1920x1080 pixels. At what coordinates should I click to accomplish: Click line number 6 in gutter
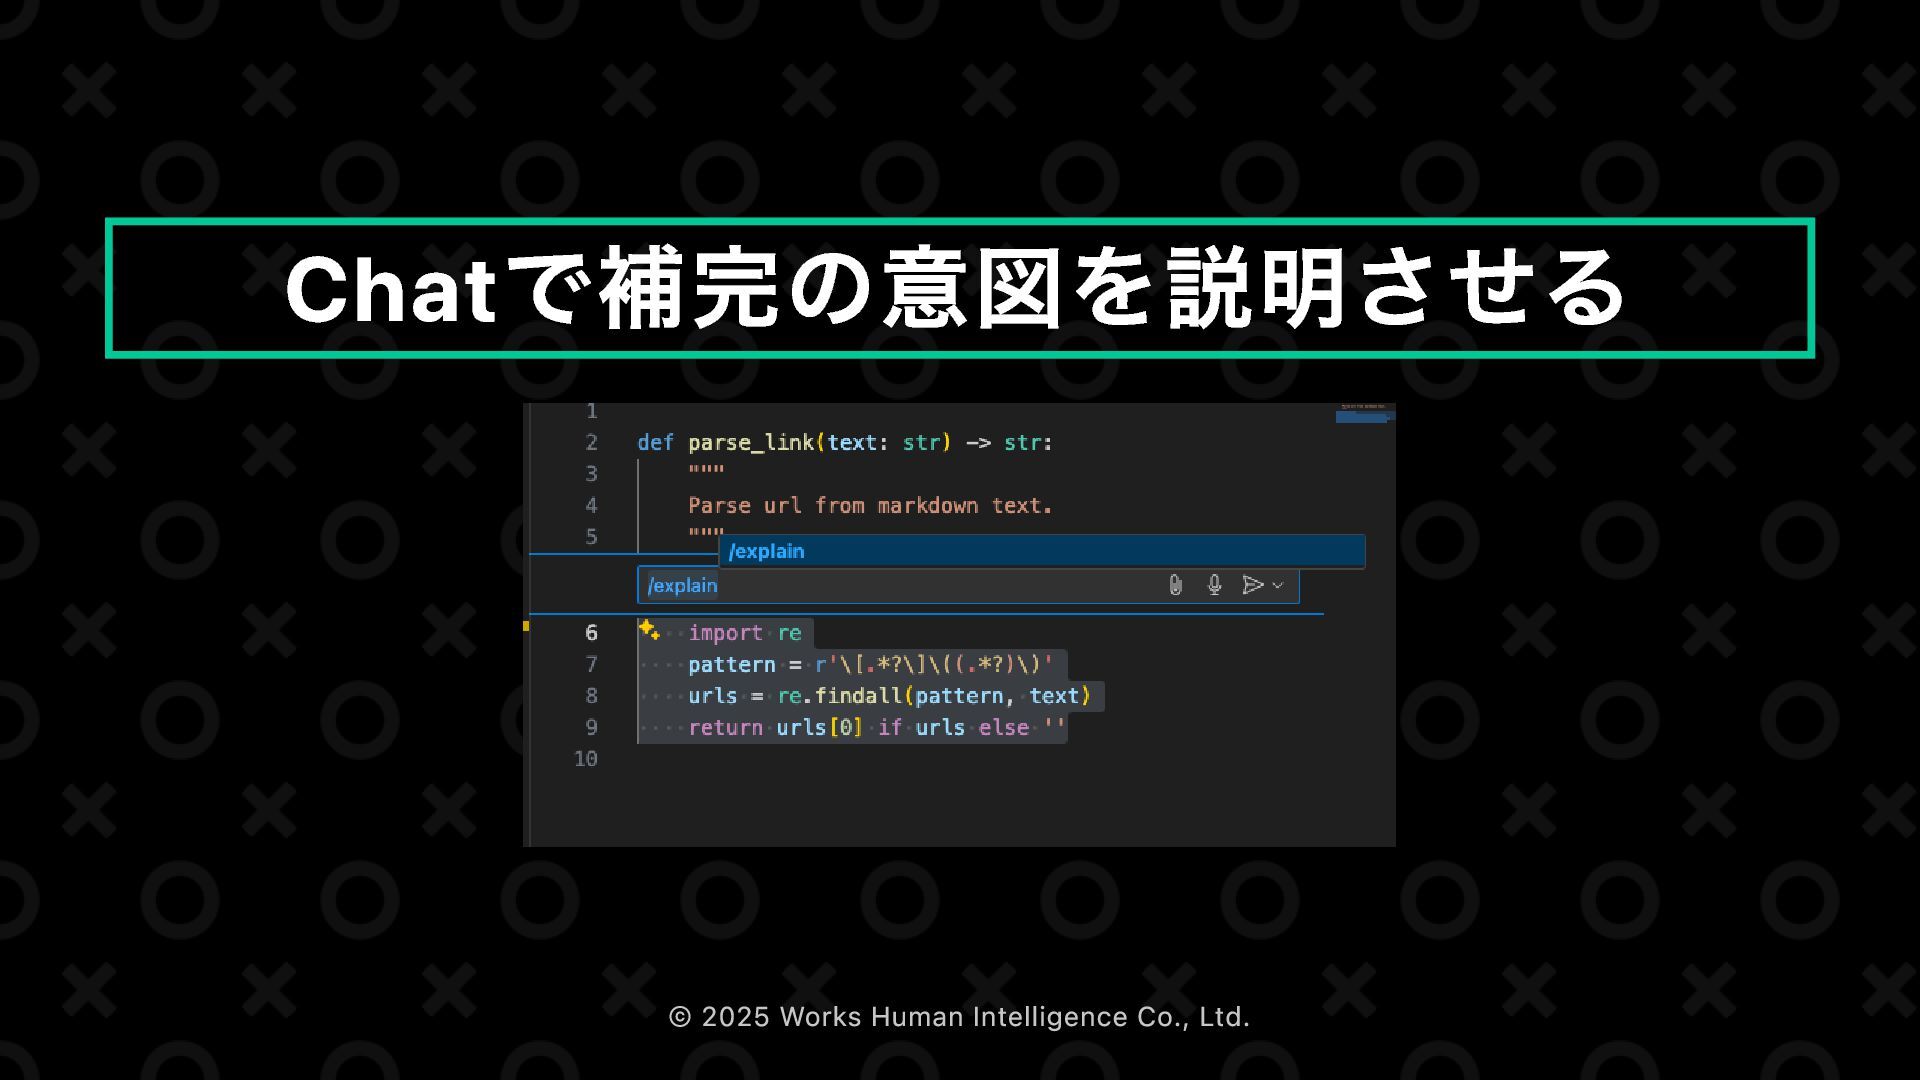click(591, 633)
